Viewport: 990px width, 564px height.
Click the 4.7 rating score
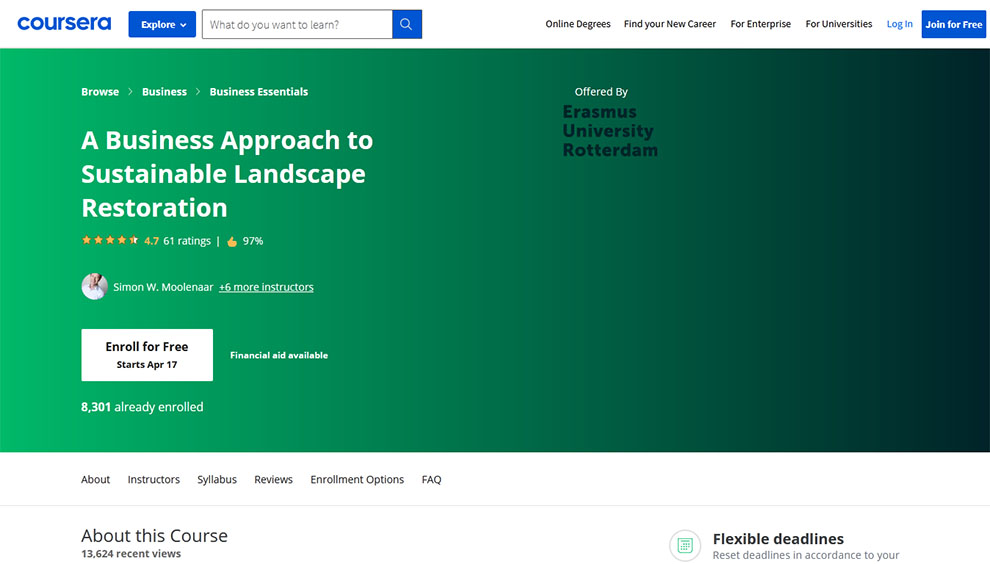click(152, 241)
